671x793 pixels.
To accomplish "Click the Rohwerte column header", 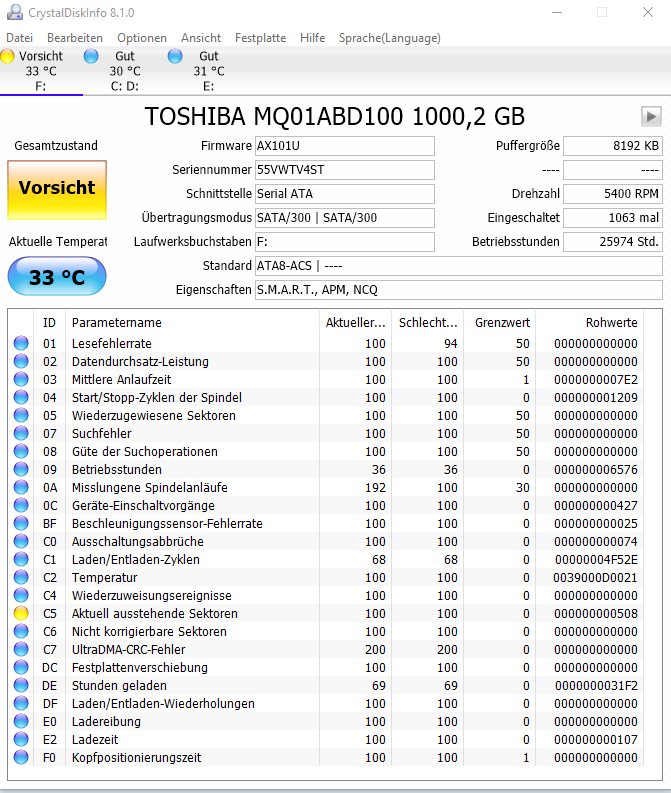I will (590, 323).
